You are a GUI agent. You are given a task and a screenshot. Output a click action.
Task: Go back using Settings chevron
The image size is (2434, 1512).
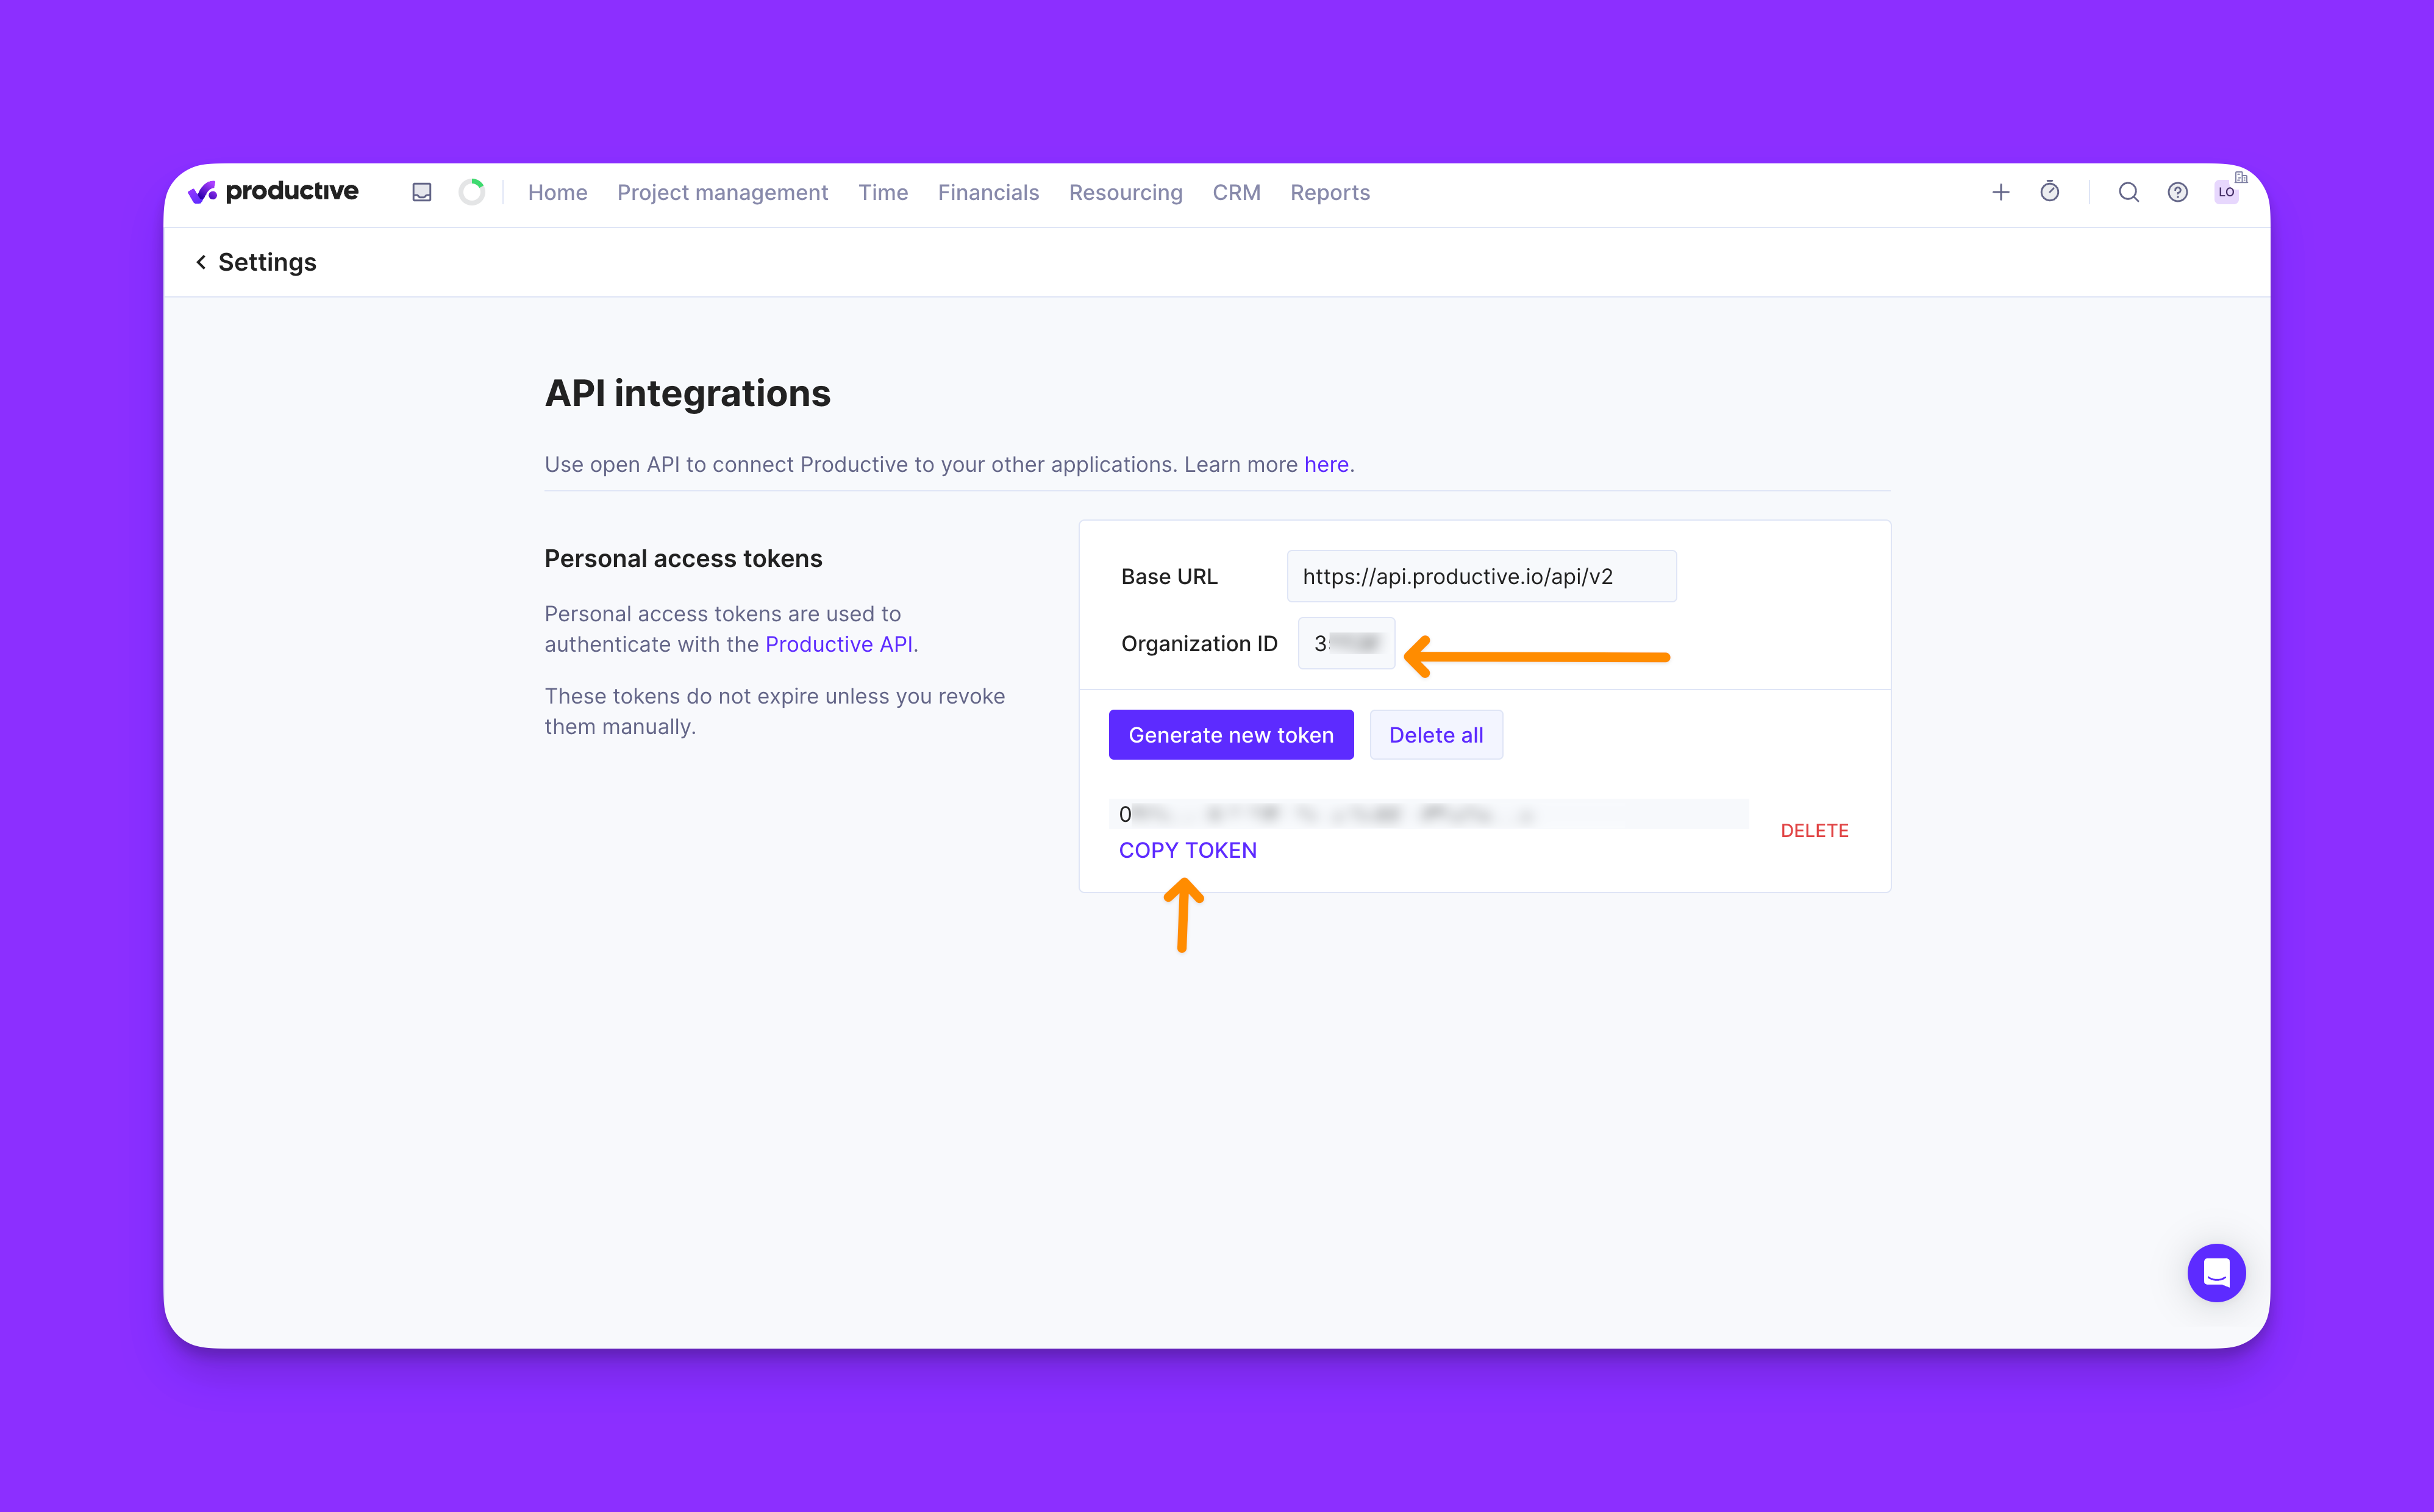pos(201,262)
